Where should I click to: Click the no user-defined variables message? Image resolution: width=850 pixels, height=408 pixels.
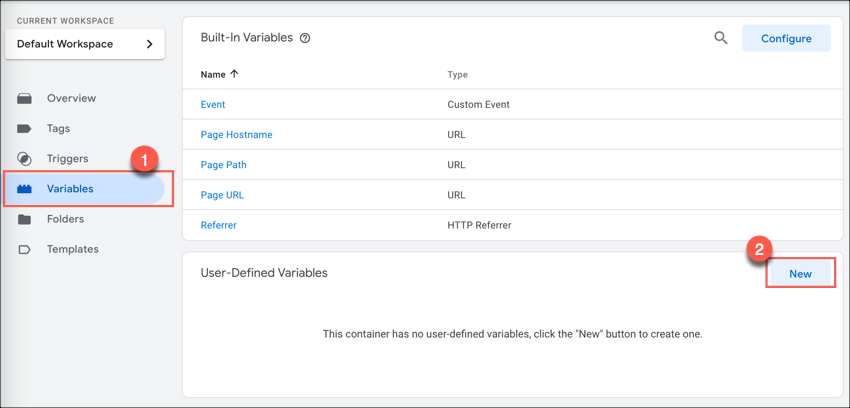point(513,334)
